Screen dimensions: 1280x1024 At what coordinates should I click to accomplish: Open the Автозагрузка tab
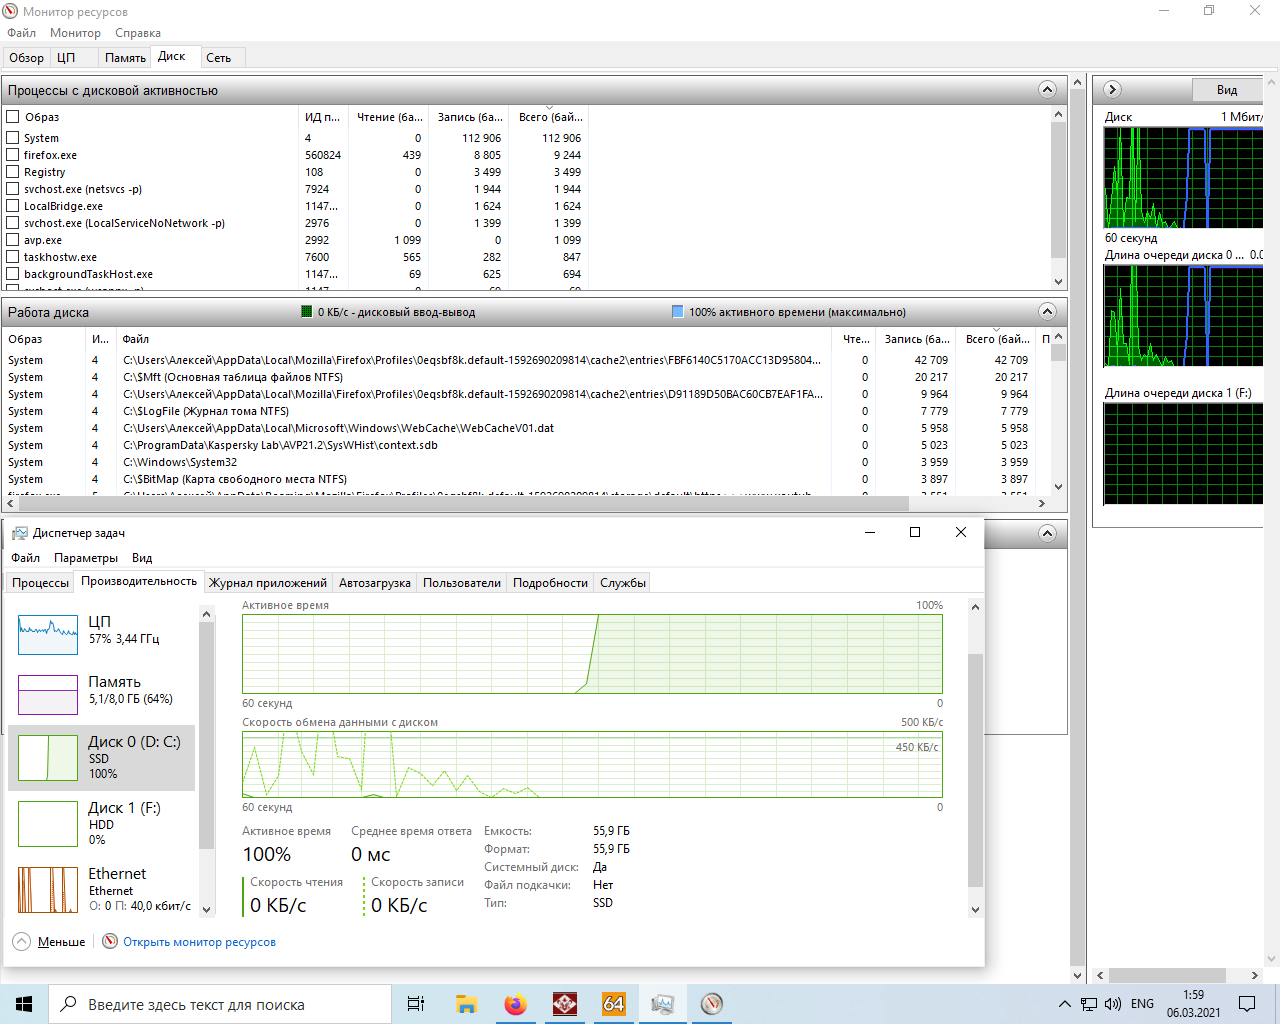pyautogui.click(x=375, y=583)
